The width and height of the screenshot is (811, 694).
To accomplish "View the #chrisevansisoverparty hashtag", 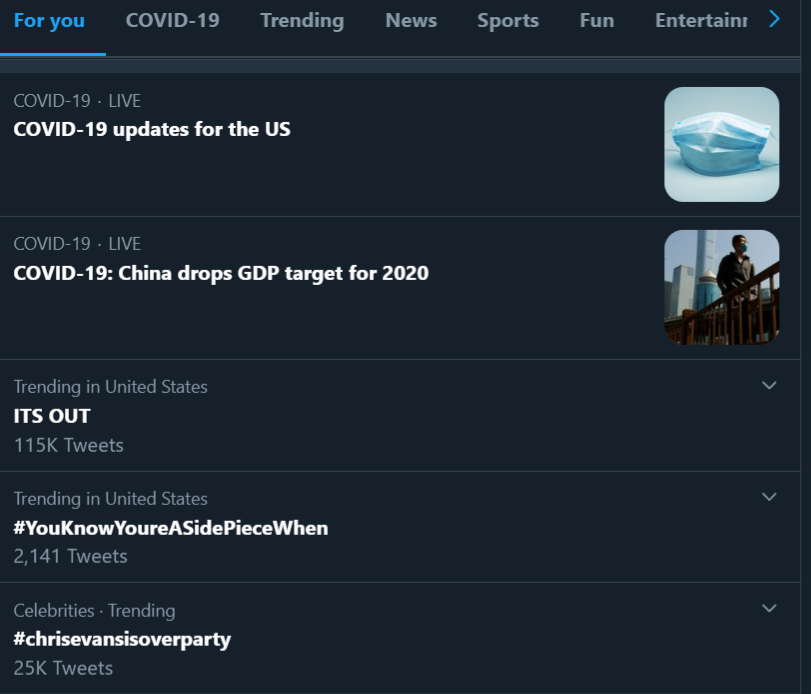I will (122, 639).
